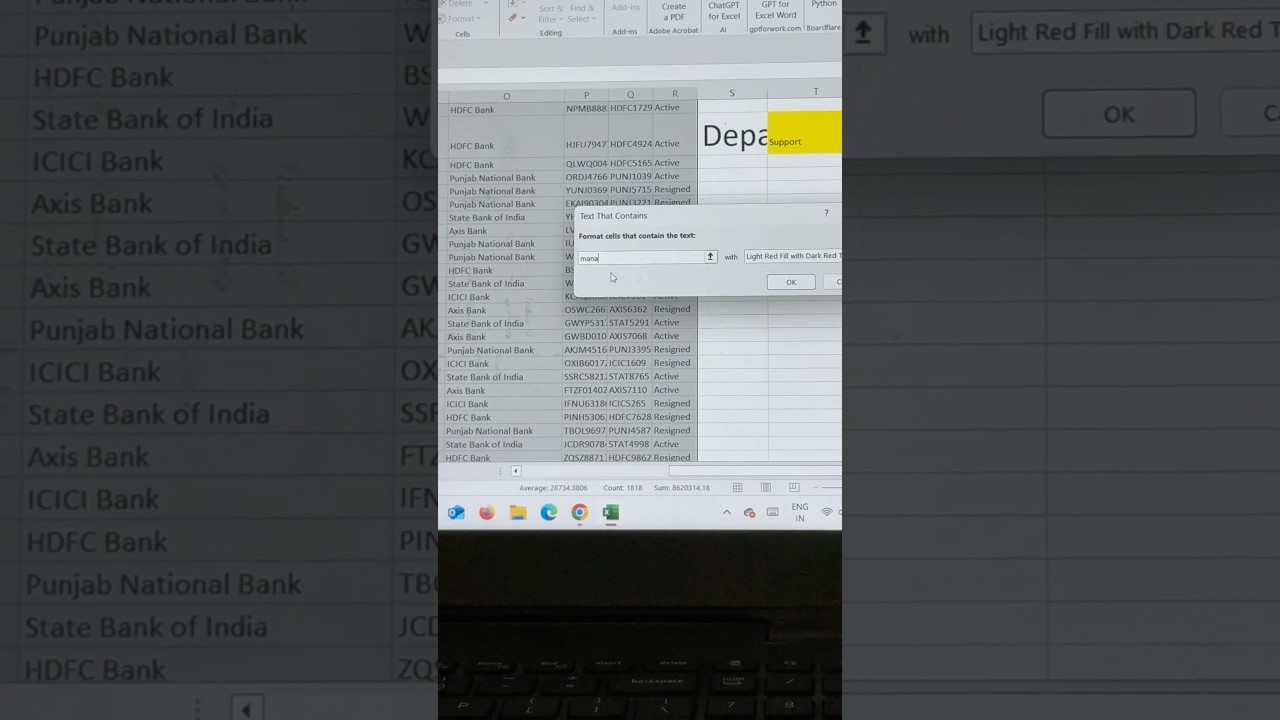Click cell containing ICIC5265

coord(629,404)
